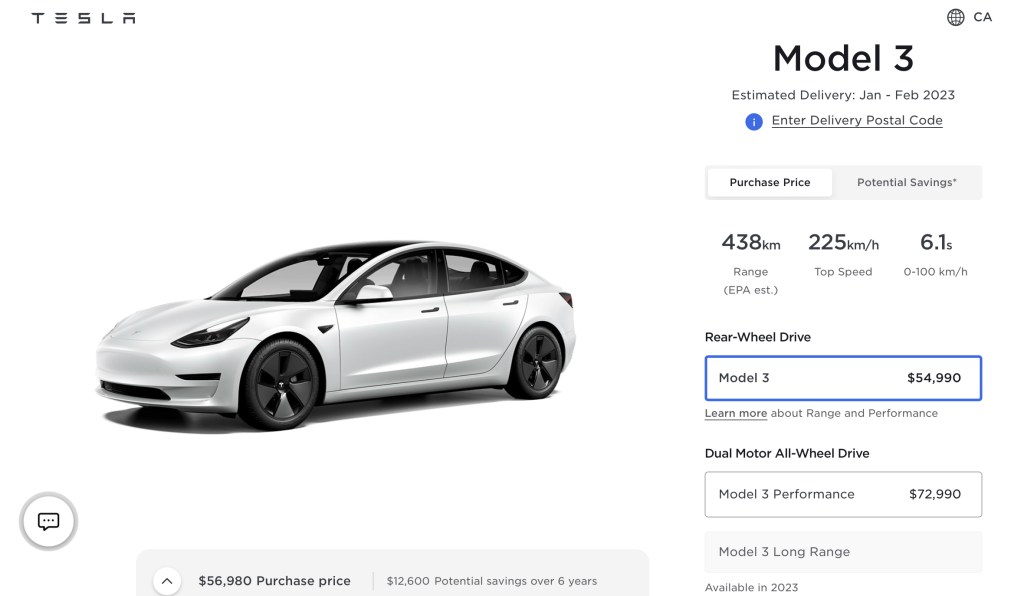Click the $12,600 Potential savings text
Image resolution: width=1024 pixels, height=596 pixels.
pyautogui.click(x=491, y=580)
